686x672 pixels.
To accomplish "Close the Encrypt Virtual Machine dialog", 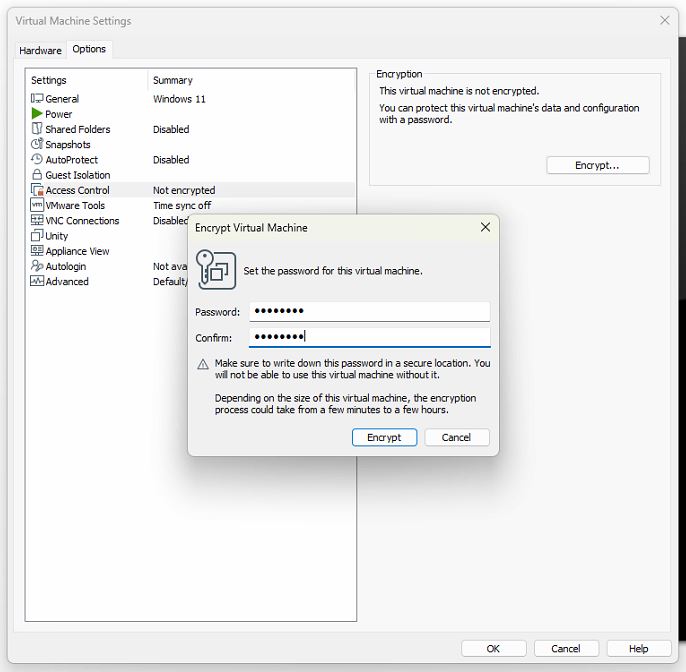I will pos(485,228).
